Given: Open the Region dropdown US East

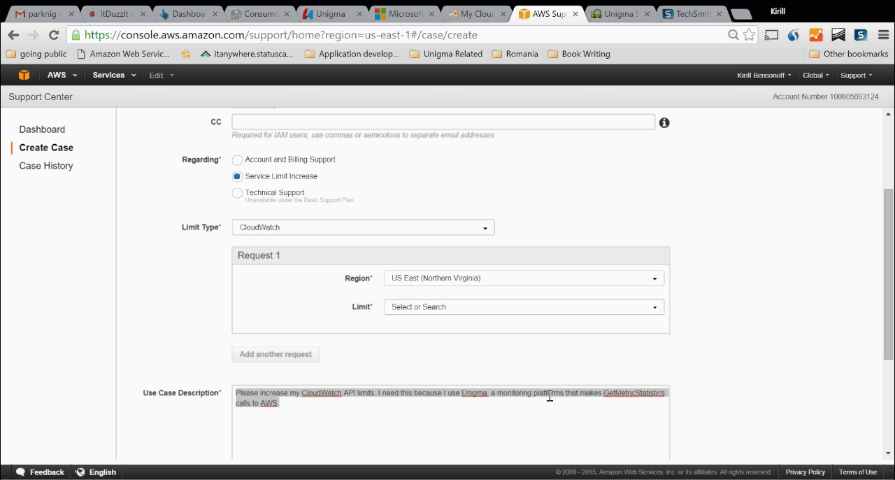Looking at the screenshot, I should (524, 279).
